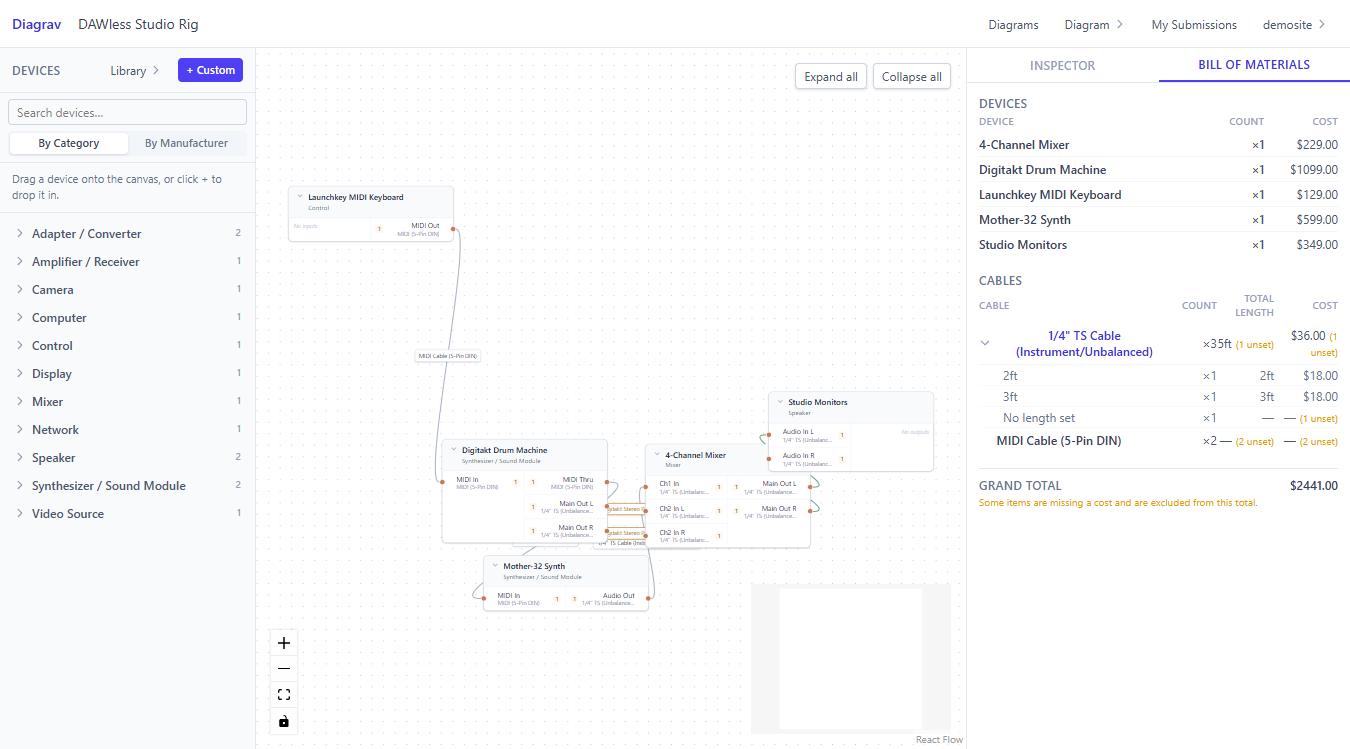Image resolution: width=1350 pixels, height=749 pixels.
Task: Click the minimap overview
Action: [851, 659]
